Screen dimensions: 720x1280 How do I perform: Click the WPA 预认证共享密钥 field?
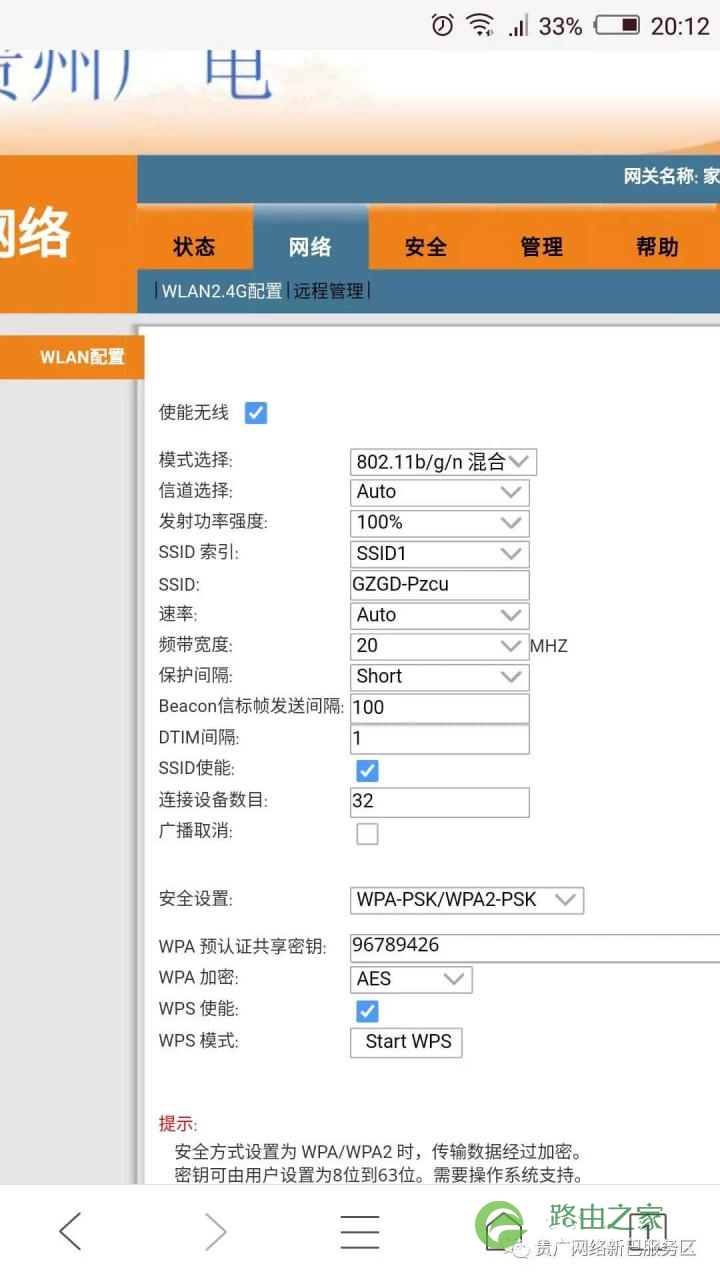535,947
